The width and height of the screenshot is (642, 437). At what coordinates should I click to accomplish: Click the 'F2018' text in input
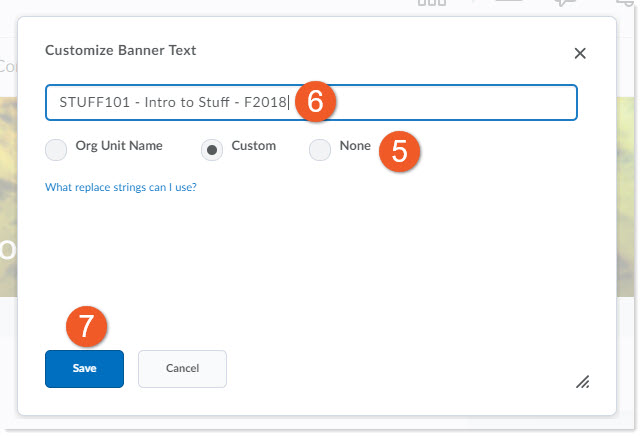point(265,102)
